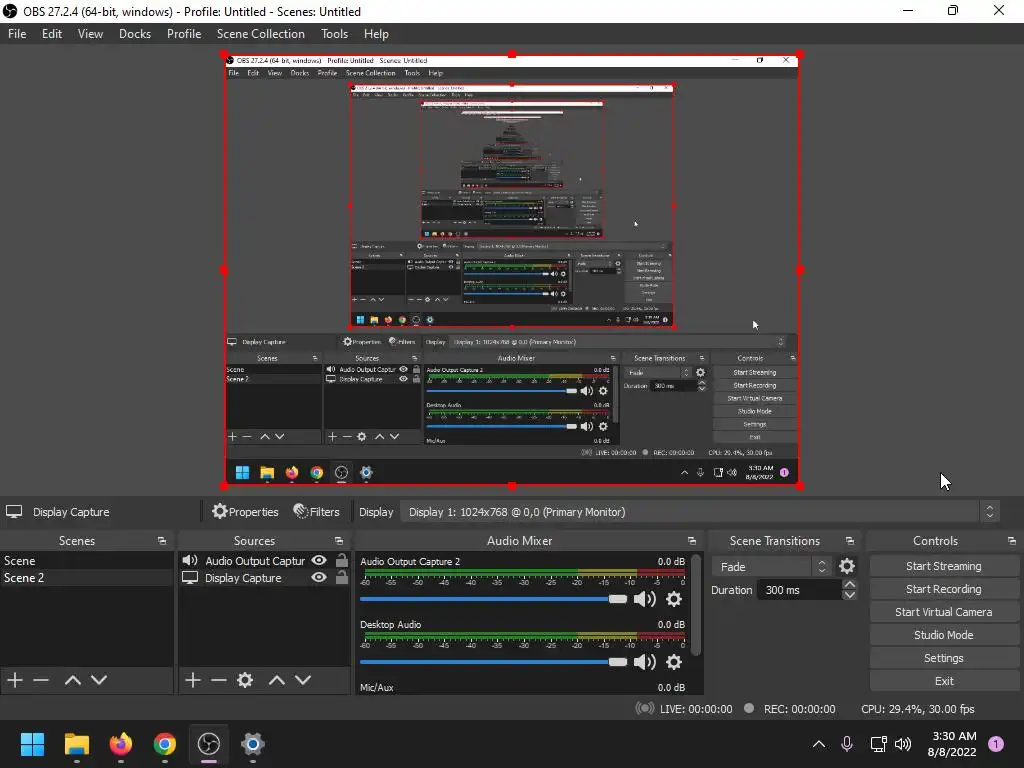This screenshot has width=1024, height=768.
Task: Launch Chrome from taskbar
Action: 165,744
